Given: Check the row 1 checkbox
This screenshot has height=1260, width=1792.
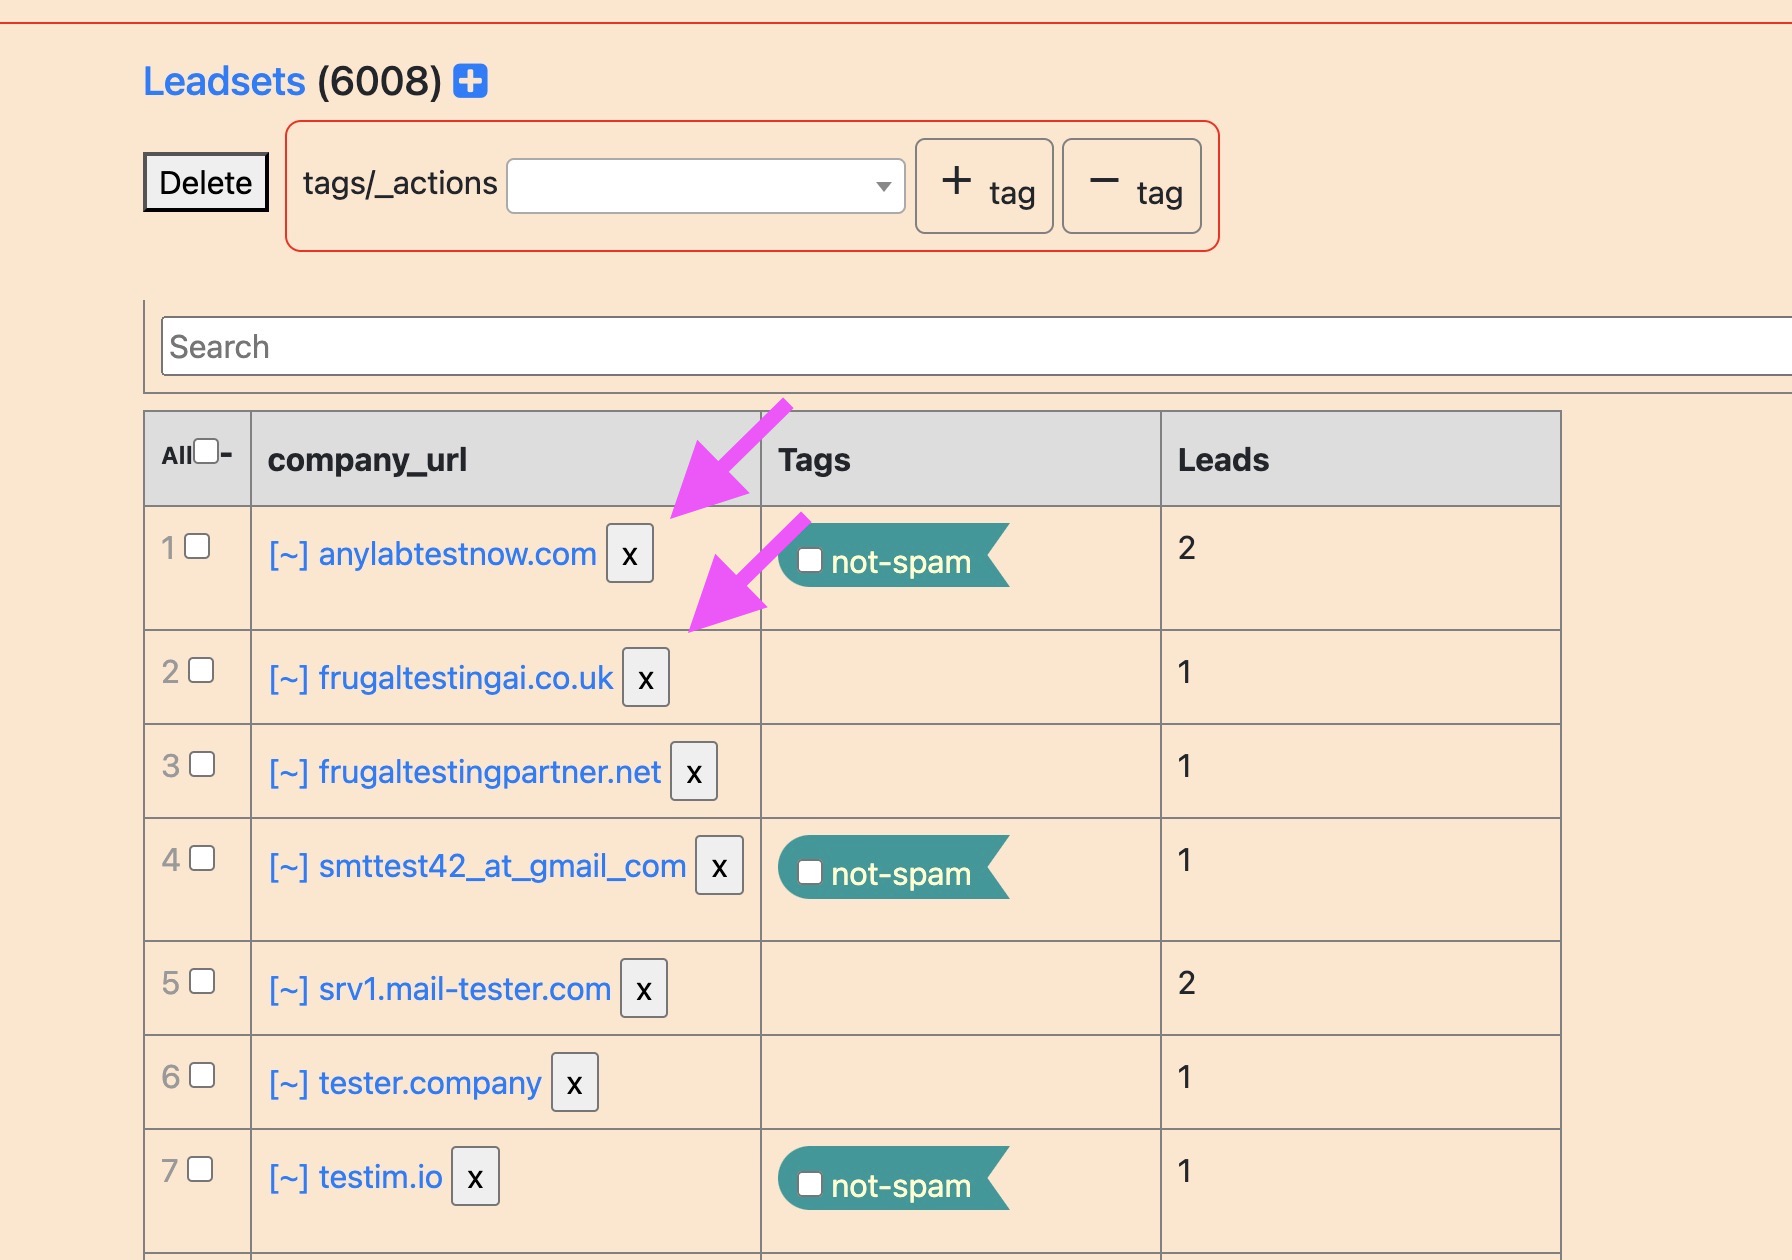Looking at the screenshot, I should click(x=198, y=546).
